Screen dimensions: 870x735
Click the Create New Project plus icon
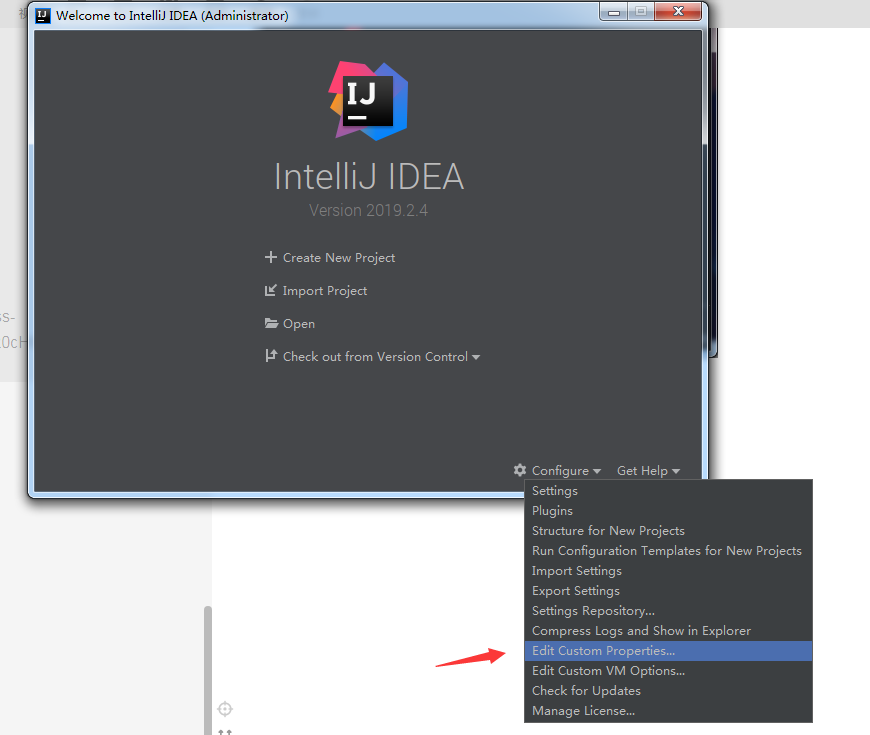tap(271, 257)
